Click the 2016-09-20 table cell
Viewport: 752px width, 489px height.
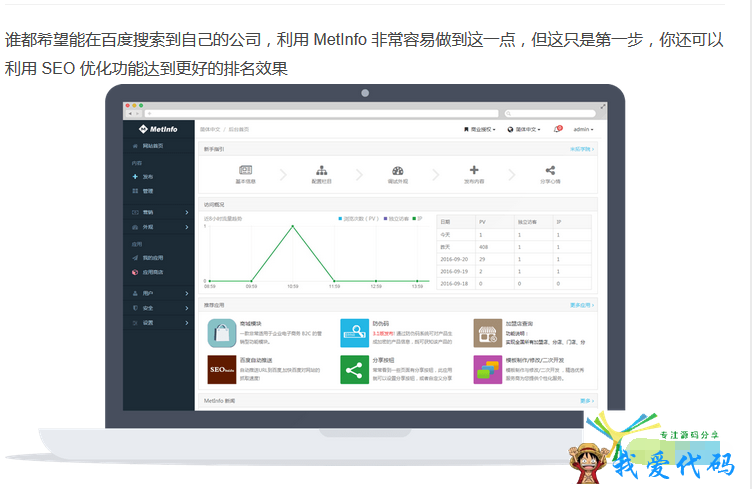pyautogui.click(x=454, y=259)
